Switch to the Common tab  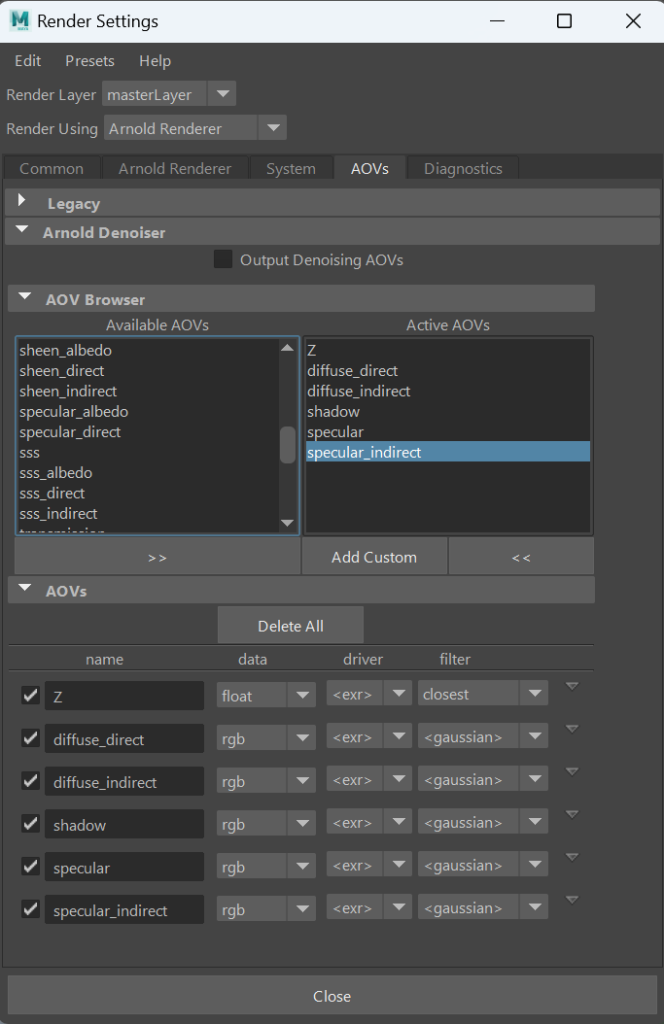pyautogui.click(x=52, y=168)
